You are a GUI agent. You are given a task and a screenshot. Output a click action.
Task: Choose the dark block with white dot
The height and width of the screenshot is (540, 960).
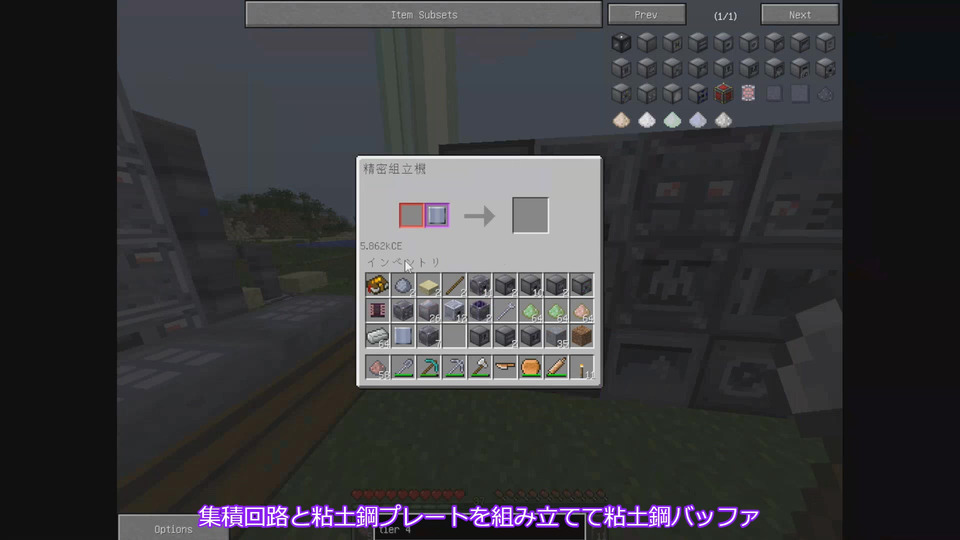click(x=621, y=42)
